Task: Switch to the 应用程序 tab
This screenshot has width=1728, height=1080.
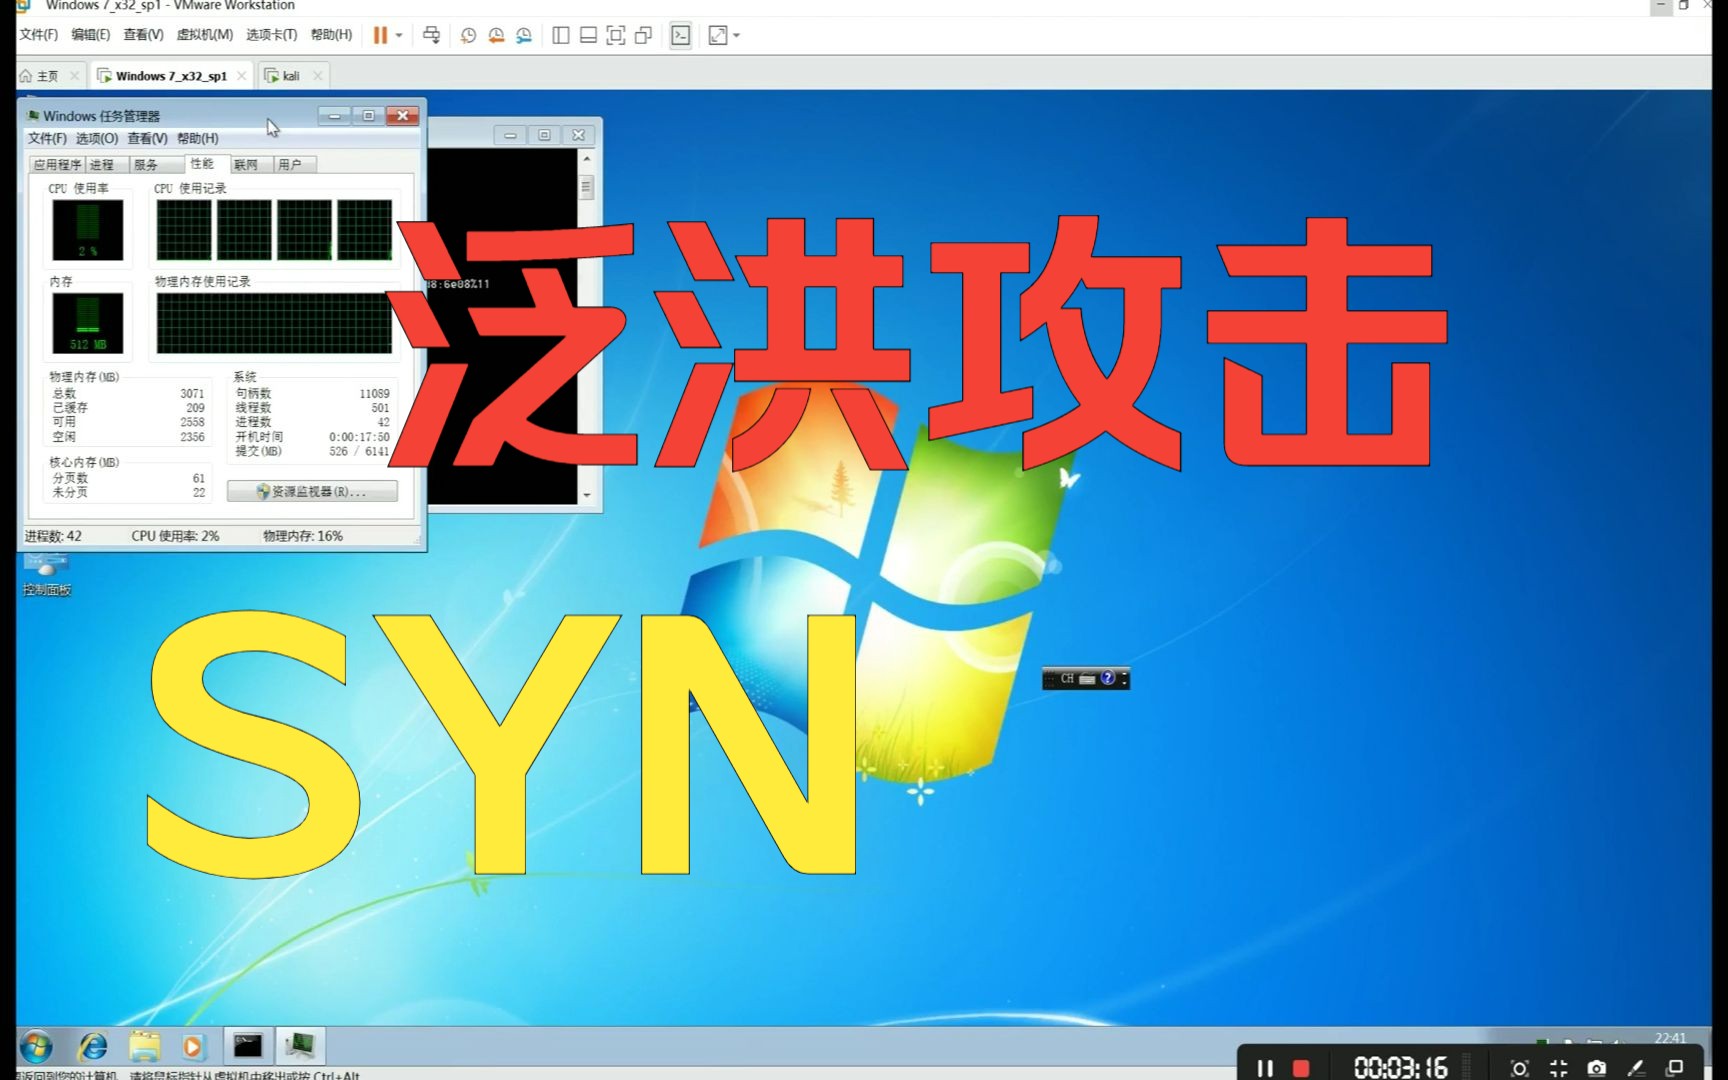Action: [57, 165]
